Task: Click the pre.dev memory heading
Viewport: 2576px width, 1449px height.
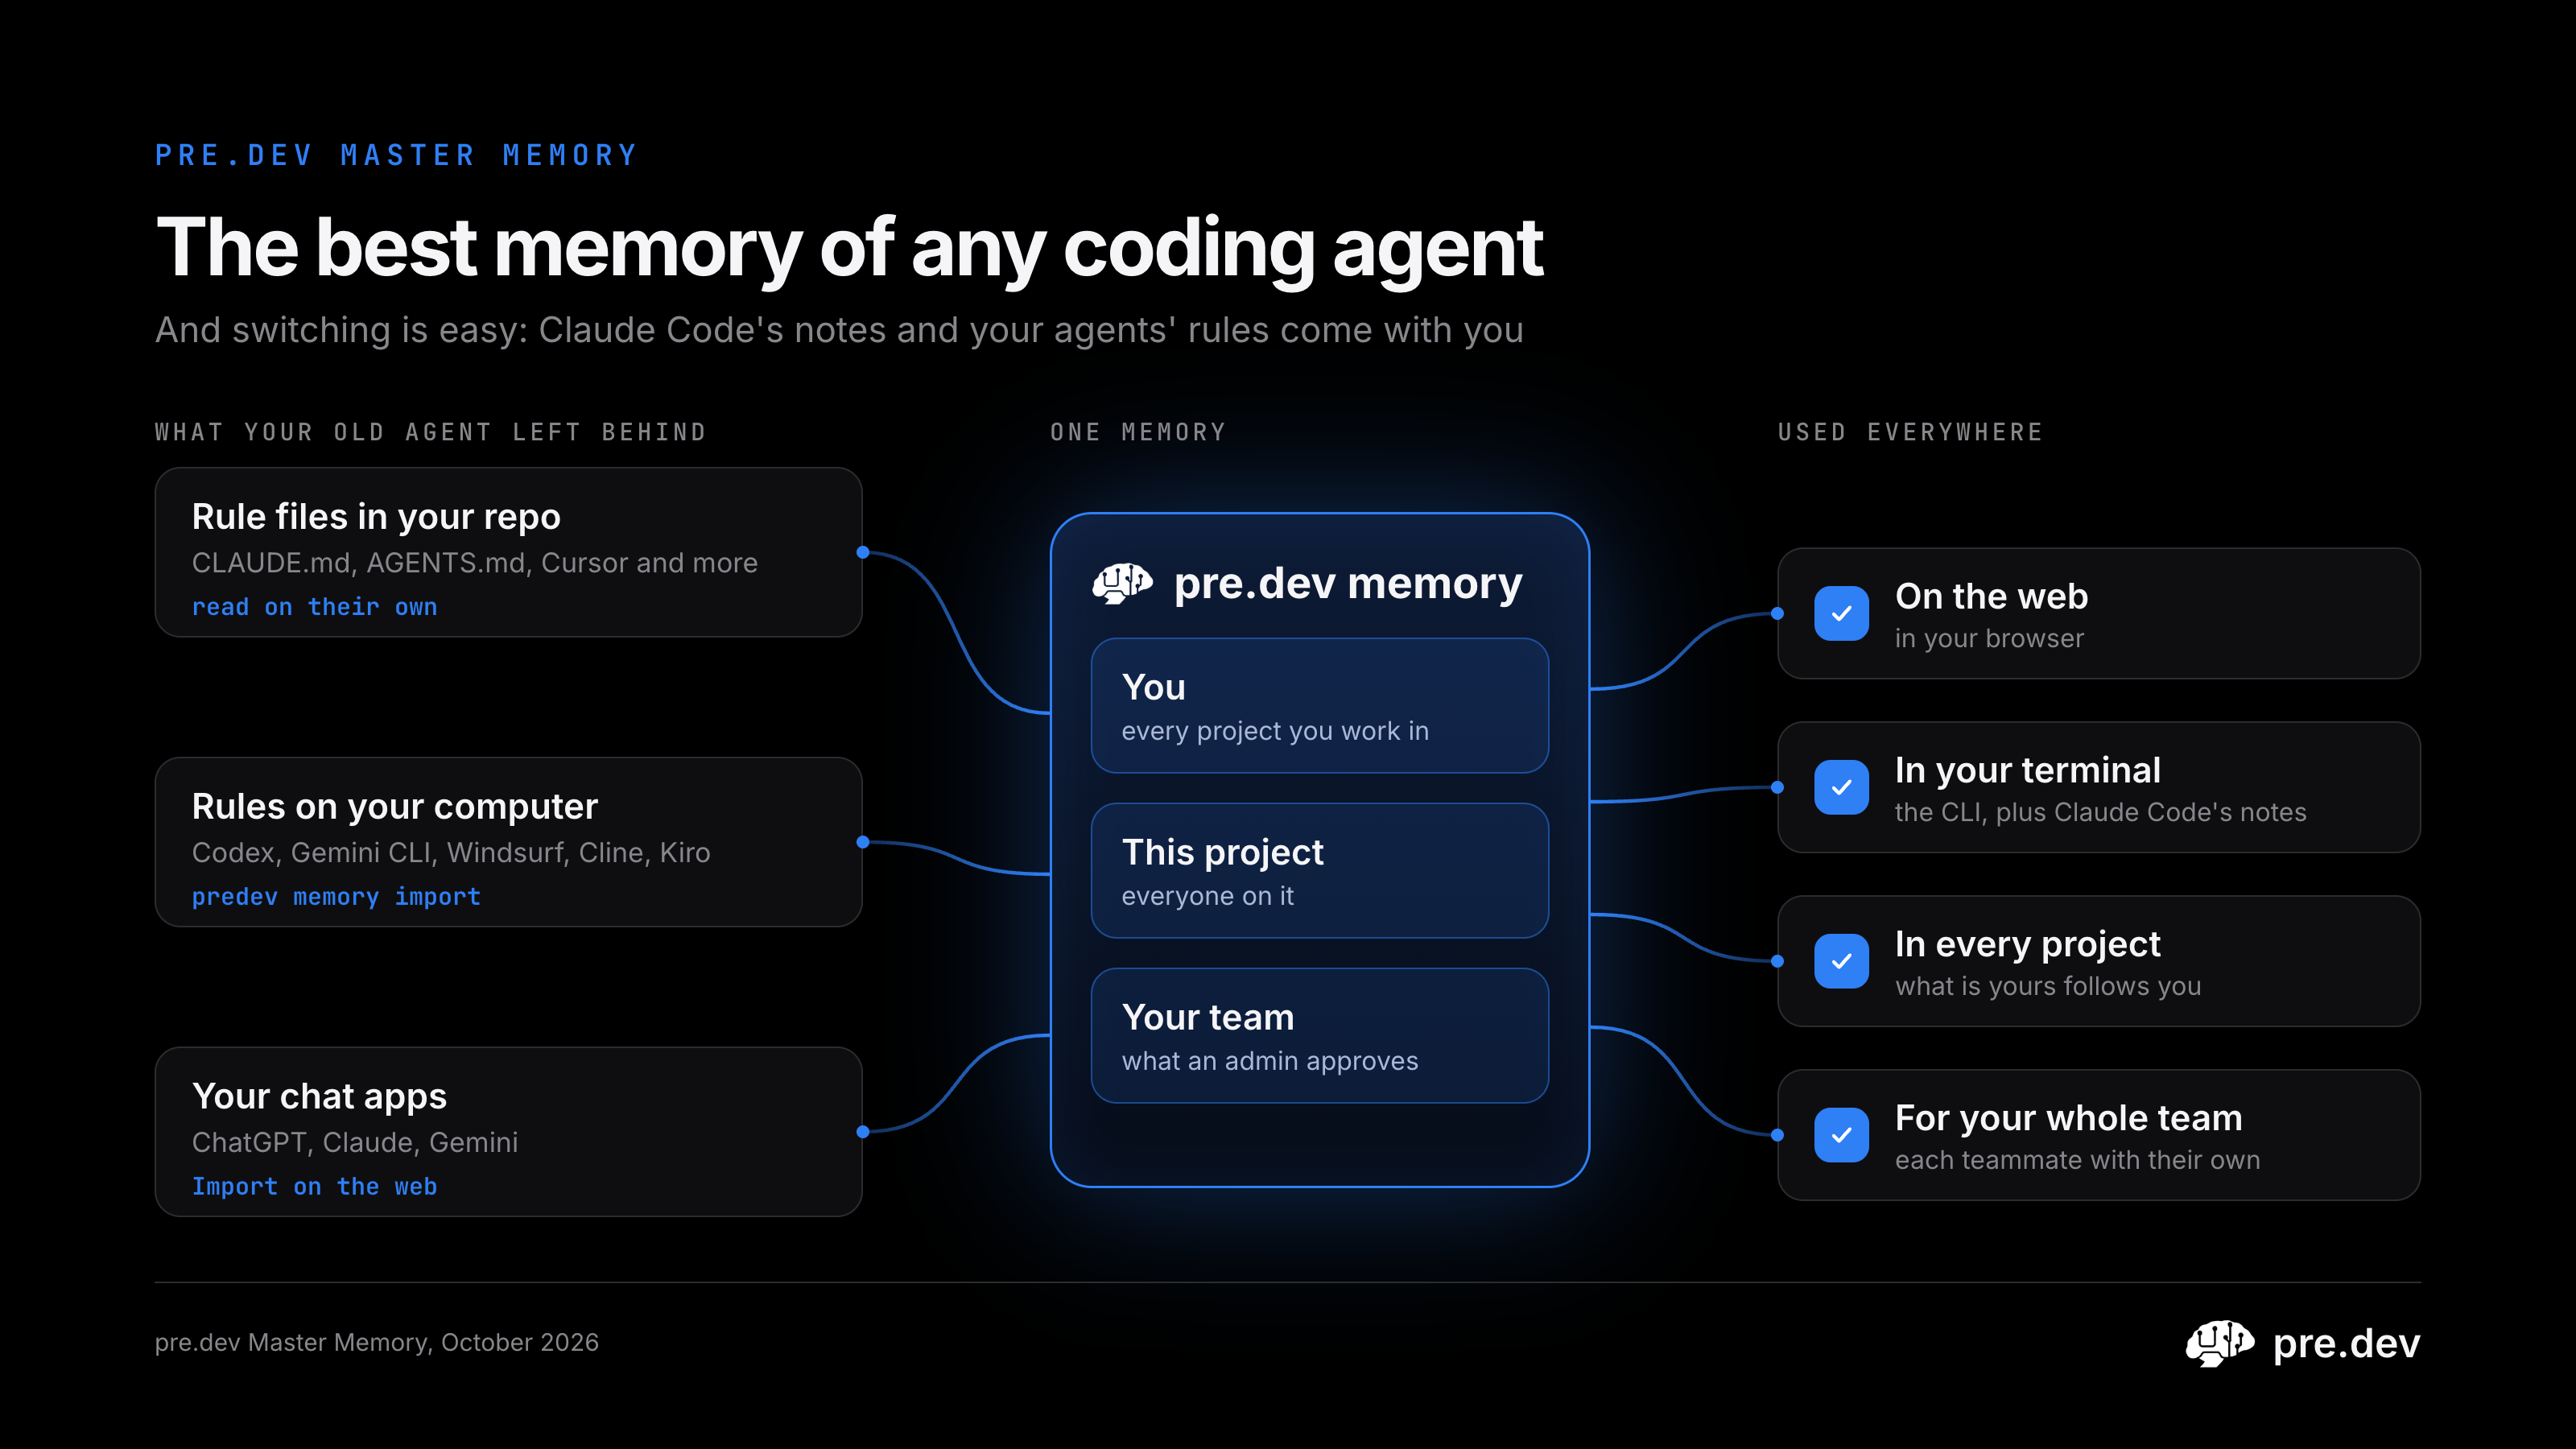Action: pos(1348,583)
